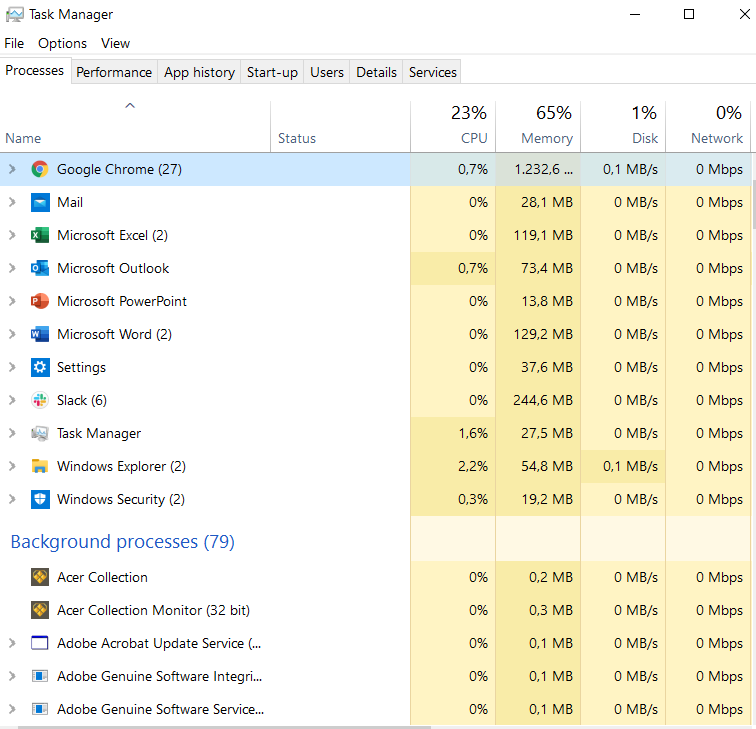Click the Task Manager row icon

tap(40, 433)
